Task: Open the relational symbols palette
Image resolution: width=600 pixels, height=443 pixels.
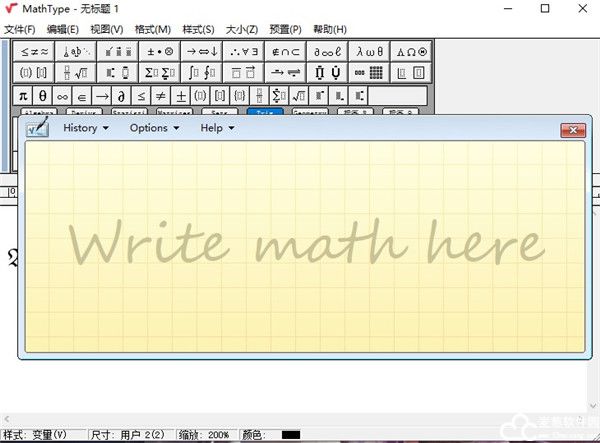Action: (34, 51)
